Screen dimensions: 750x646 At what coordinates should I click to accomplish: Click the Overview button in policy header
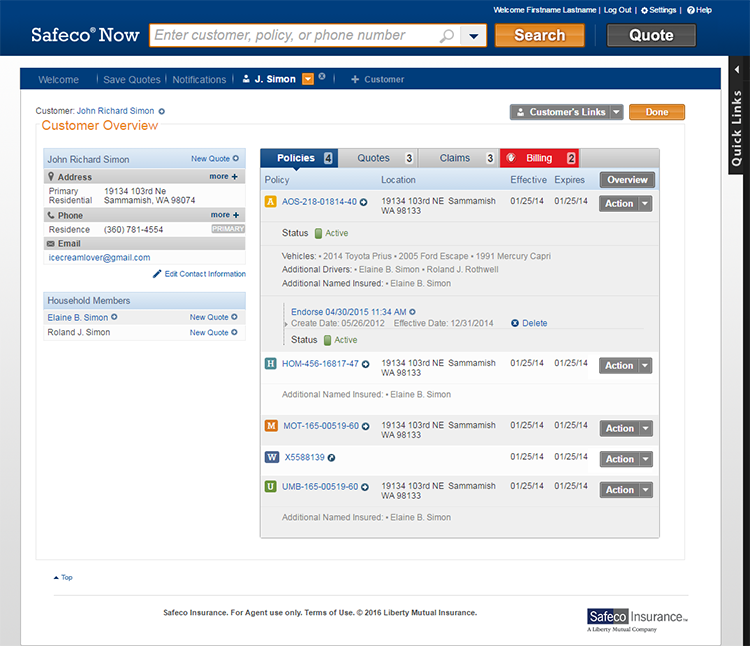tap(627, 180)
